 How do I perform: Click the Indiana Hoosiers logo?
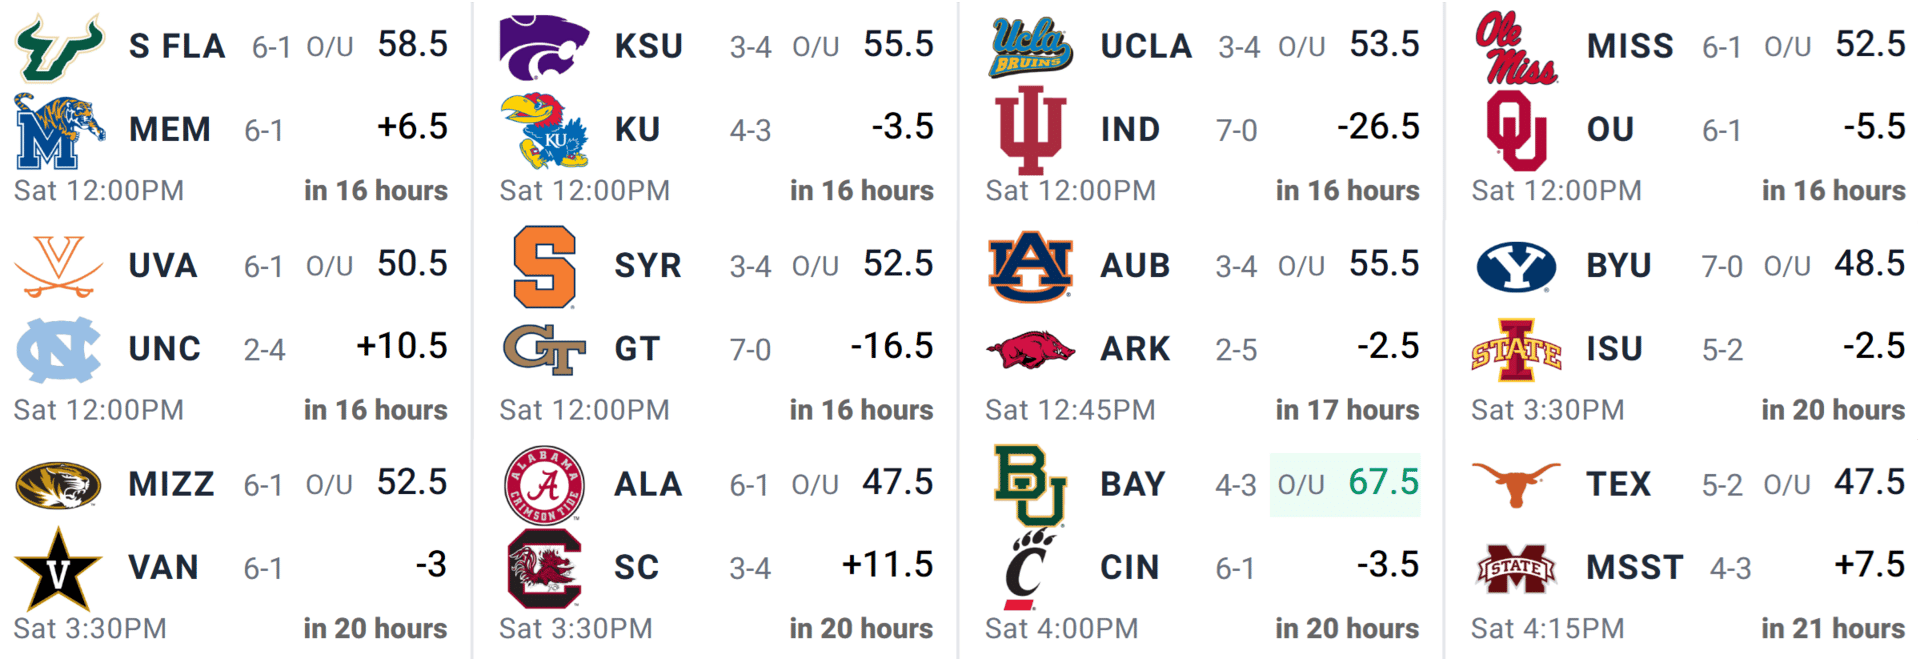tap(1030, 131)
